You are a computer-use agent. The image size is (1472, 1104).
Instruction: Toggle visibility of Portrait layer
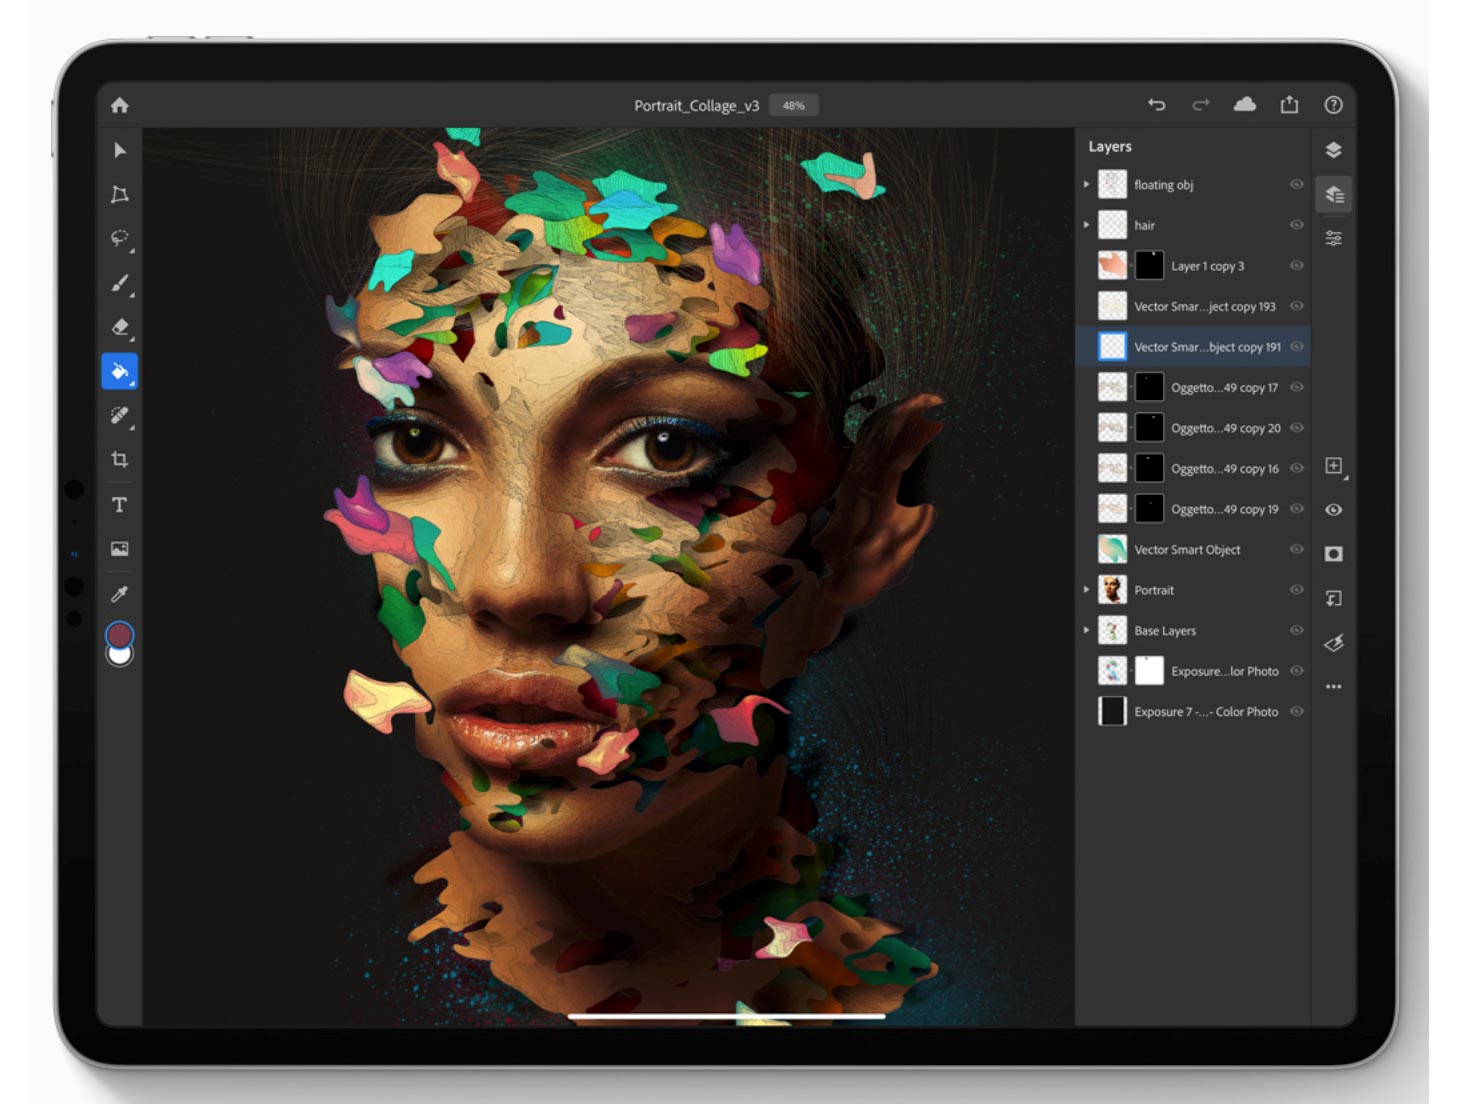click(1296, 590)
